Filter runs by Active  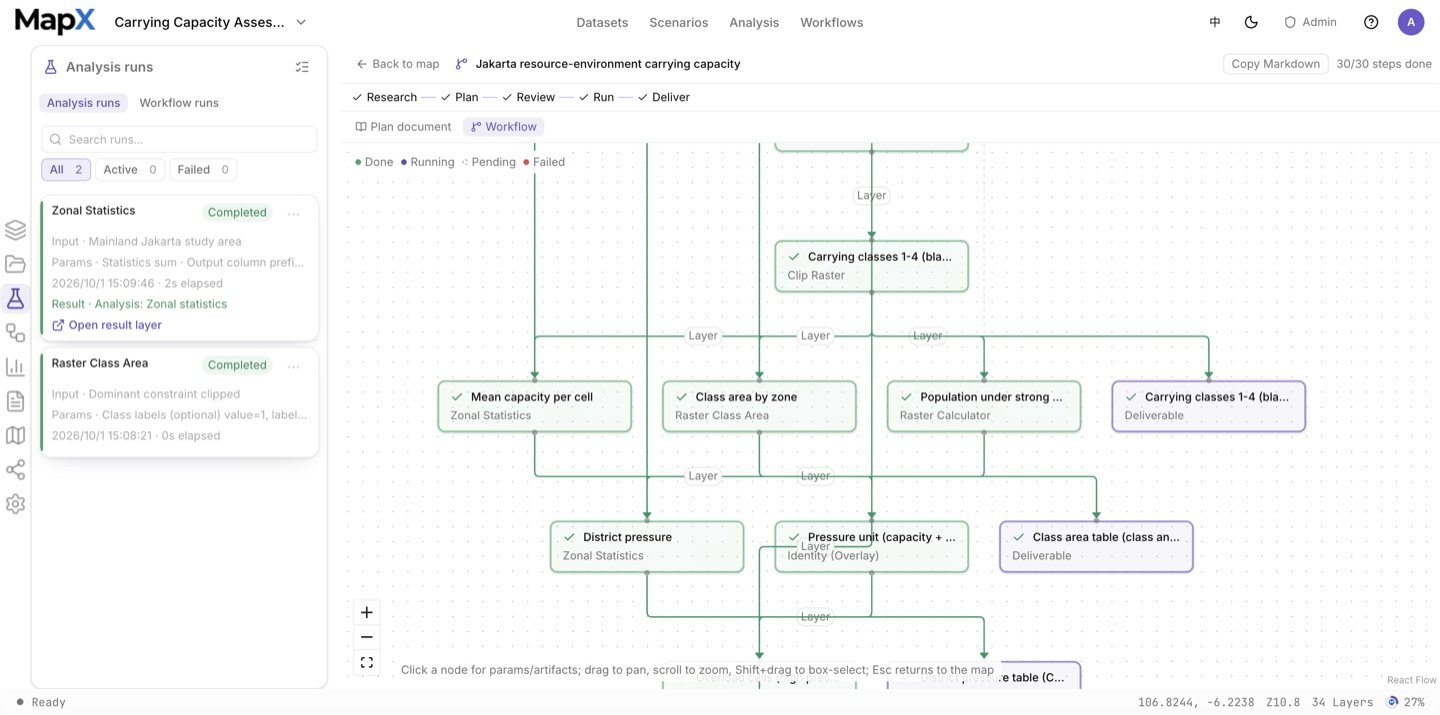[130, 170]
